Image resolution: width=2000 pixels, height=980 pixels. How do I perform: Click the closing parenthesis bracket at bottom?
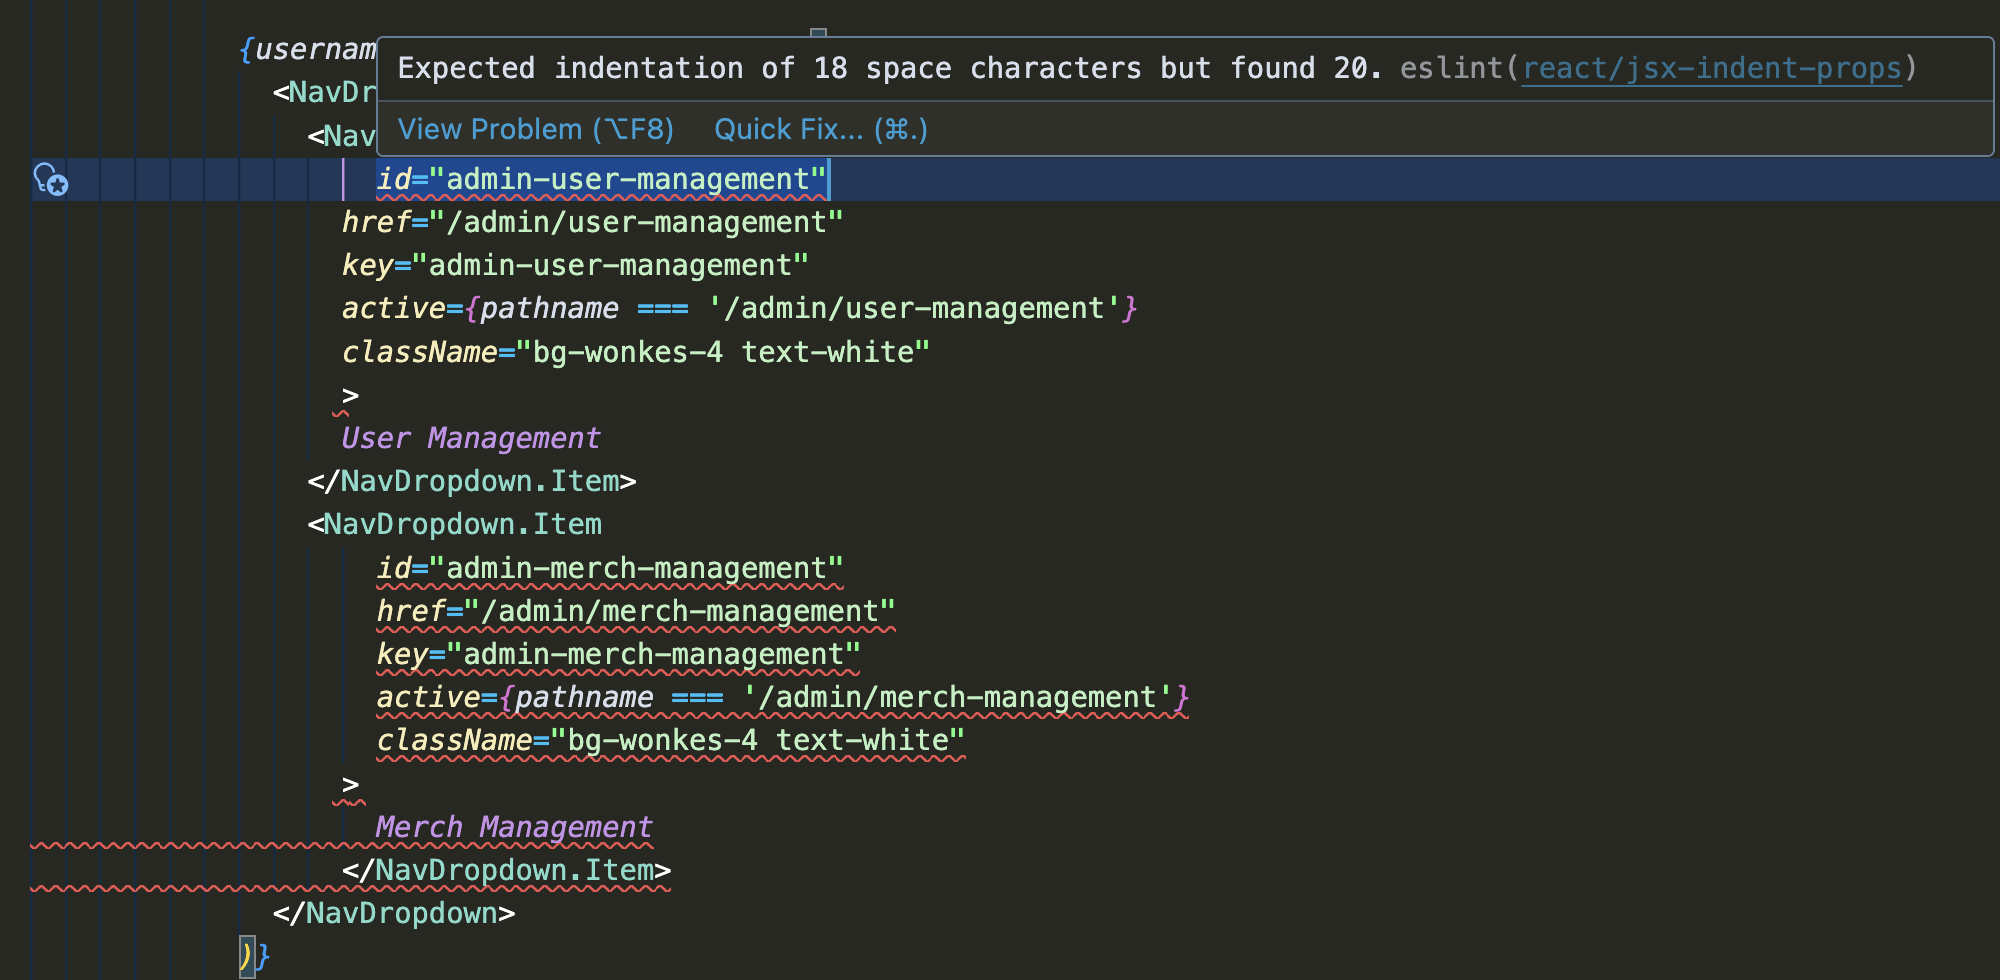(246, 956)
